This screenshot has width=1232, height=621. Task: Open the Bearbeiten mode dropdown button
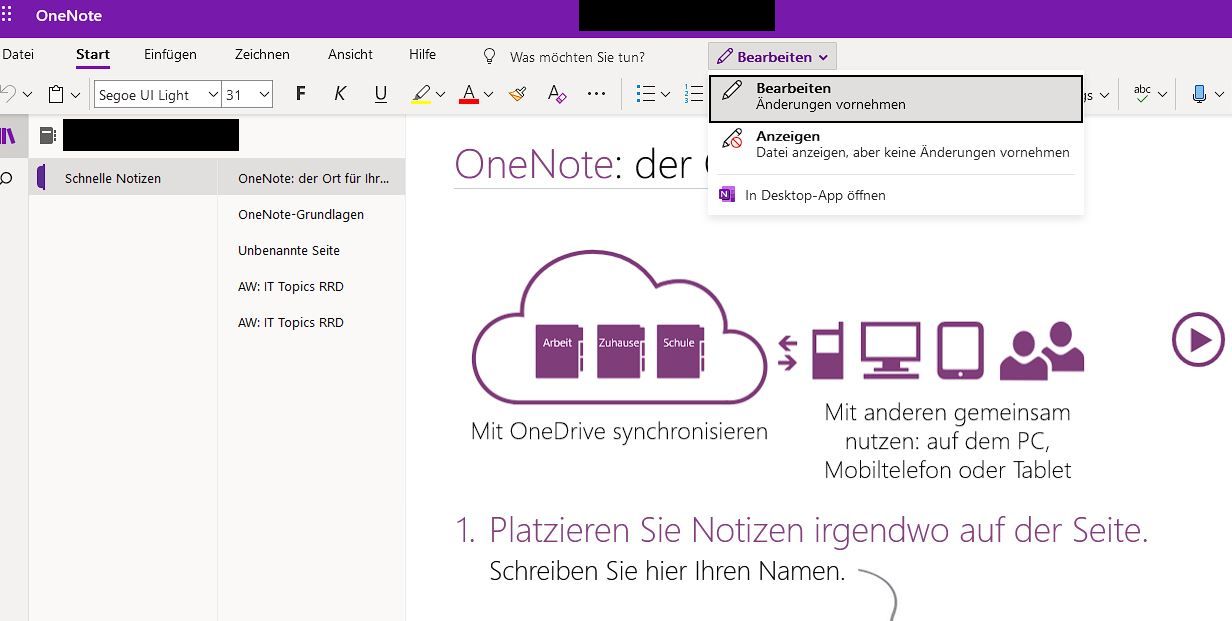pyautogui.click(x=772, y=57)
